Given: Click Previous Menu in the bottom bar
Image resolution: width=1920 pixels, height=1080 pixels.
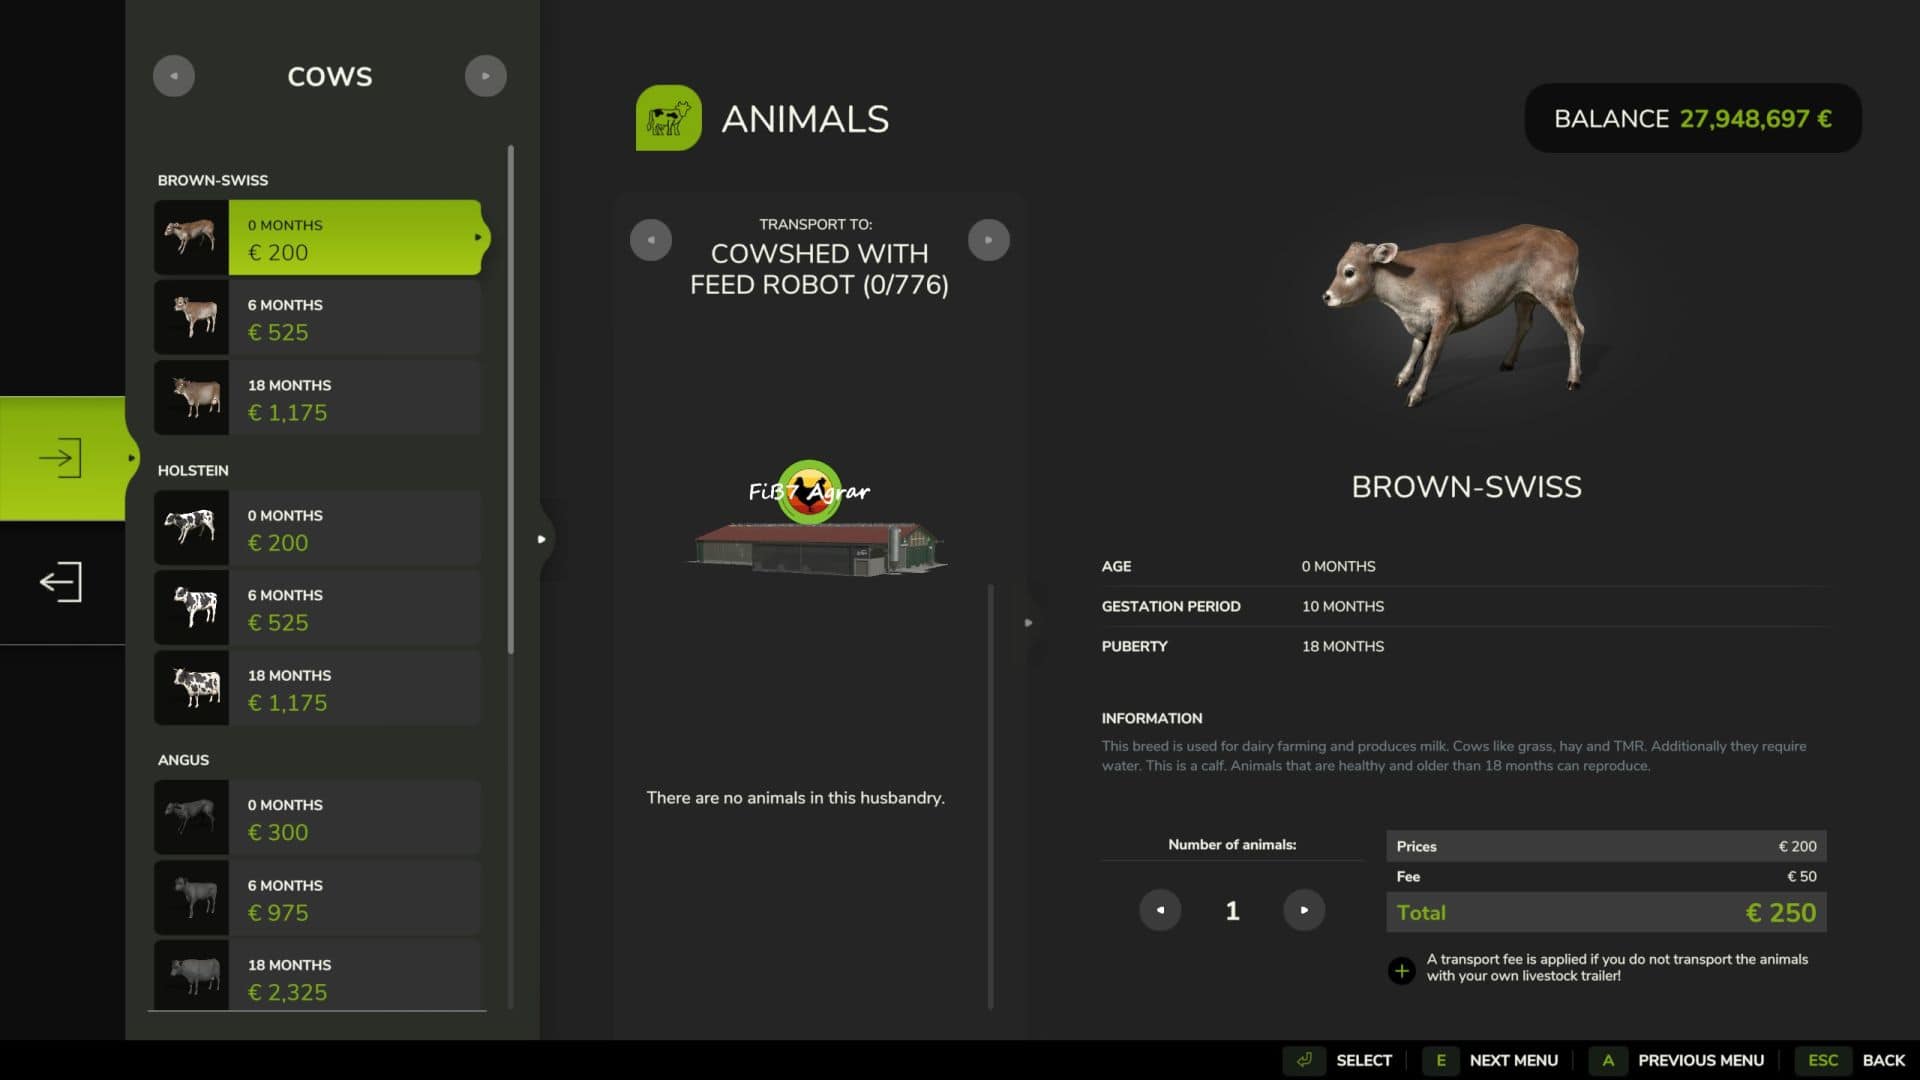Looking at the screenshot, I should 1700,1060.
